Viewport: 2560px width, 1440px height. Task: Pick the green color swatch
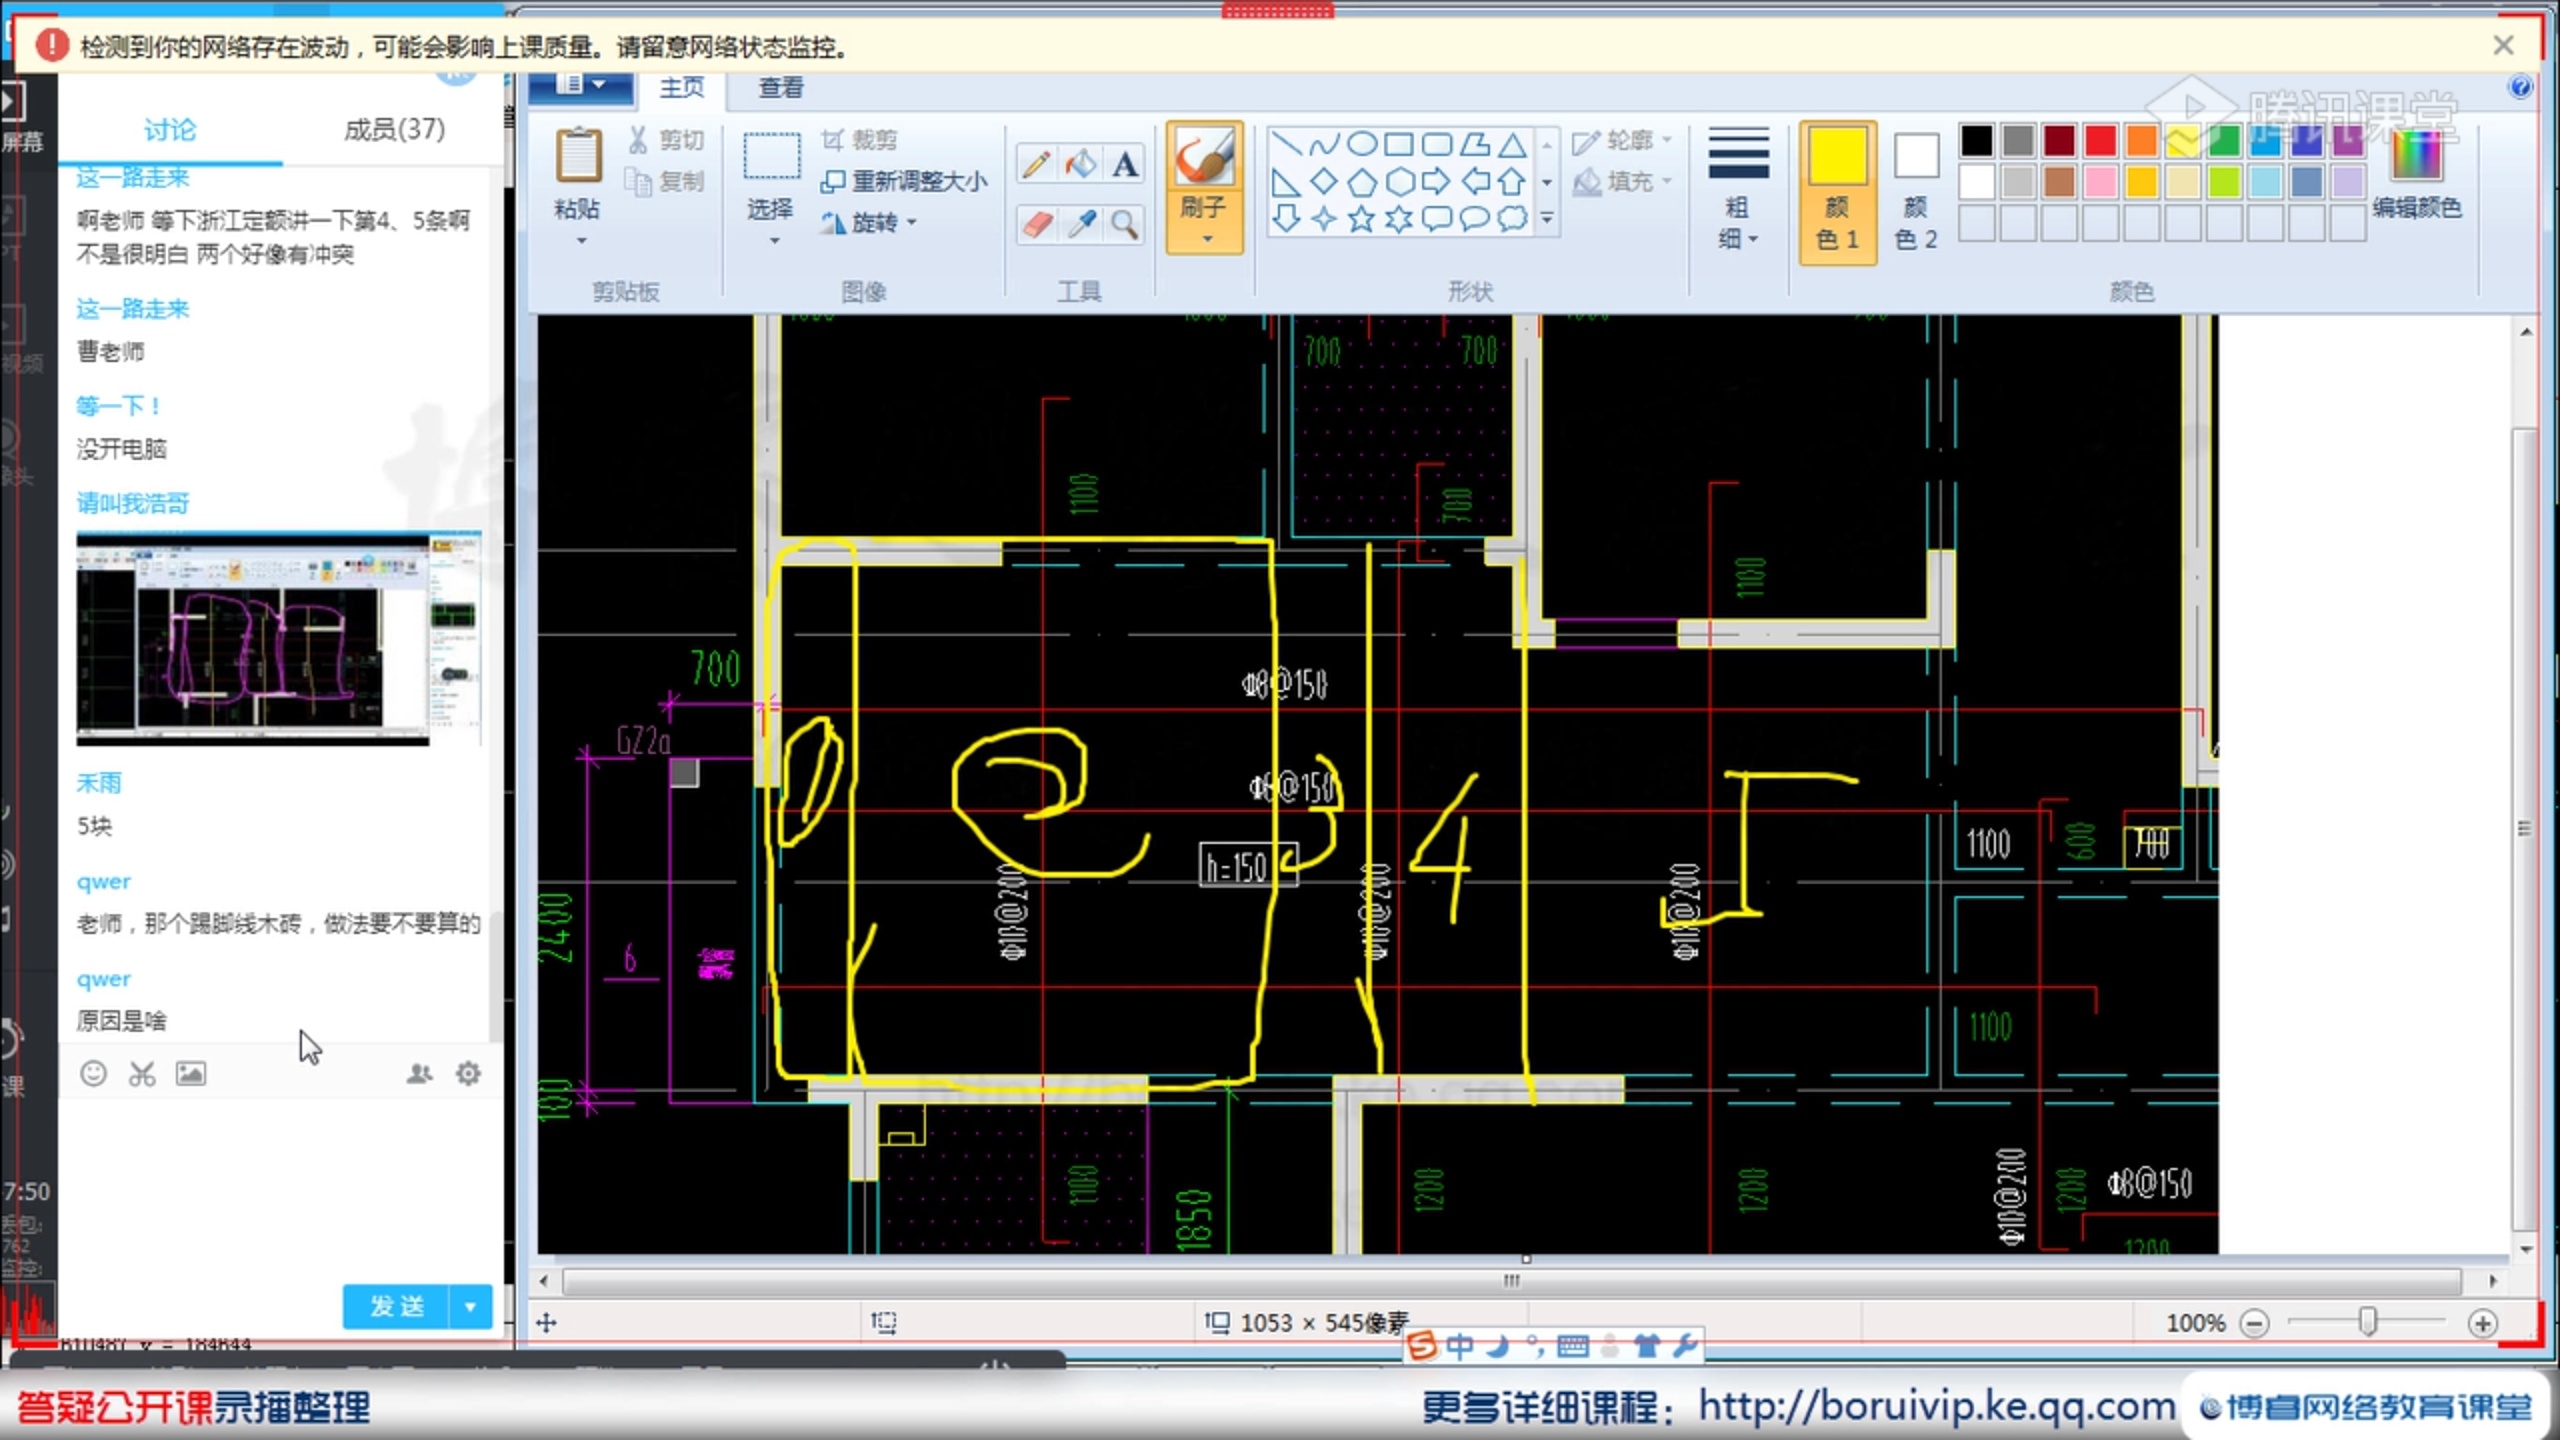coord(2224,141)
